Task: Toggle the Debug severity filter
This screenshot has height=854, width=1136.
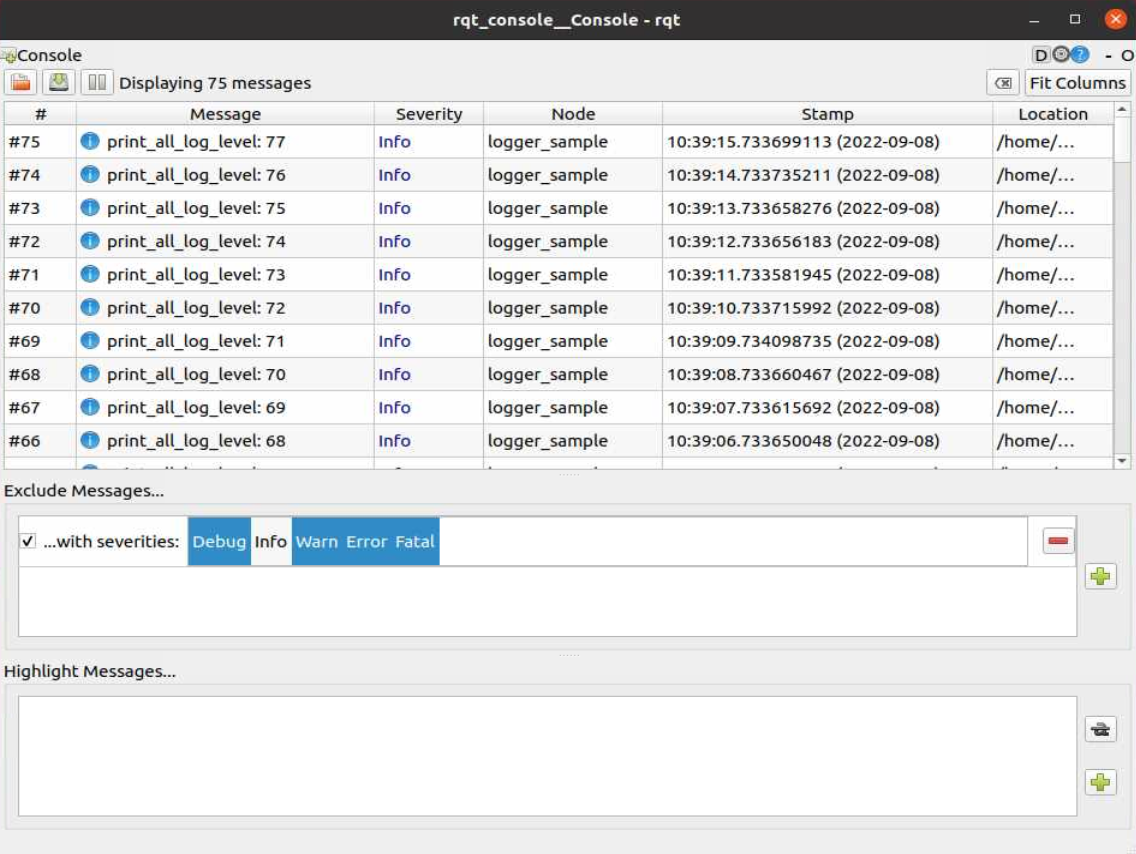Action: coord(219,541)
